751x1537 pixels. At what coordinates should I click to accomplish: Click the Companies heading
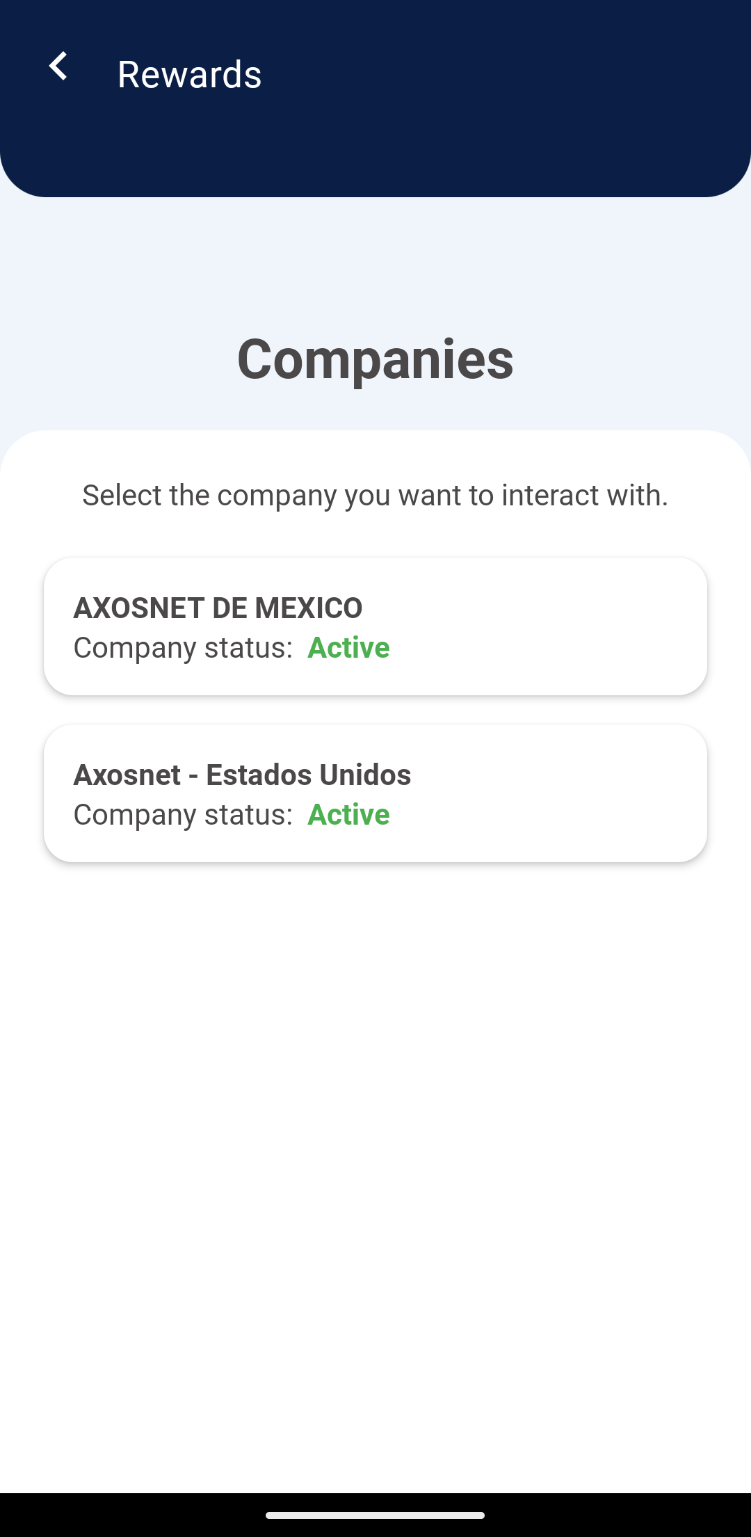point(375,359)
